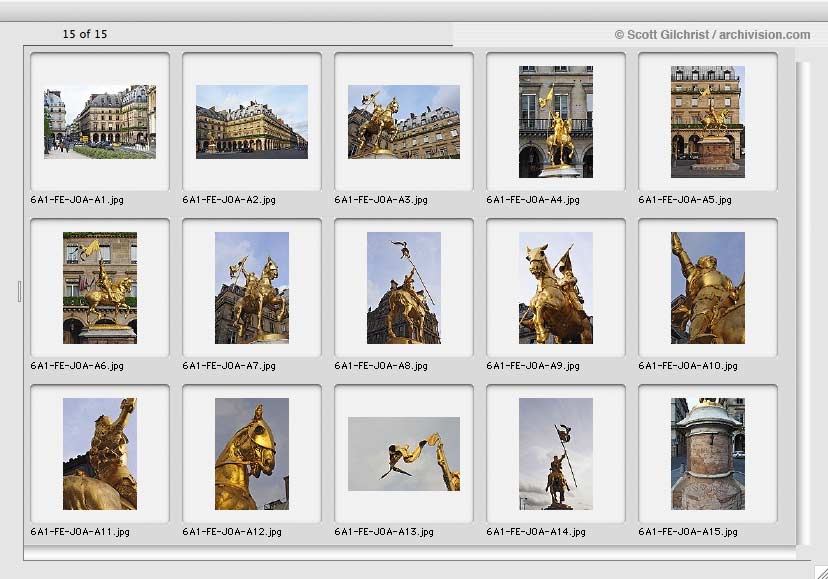Click the file name 6A1-FE-JOA-A1.jpg

77,200
